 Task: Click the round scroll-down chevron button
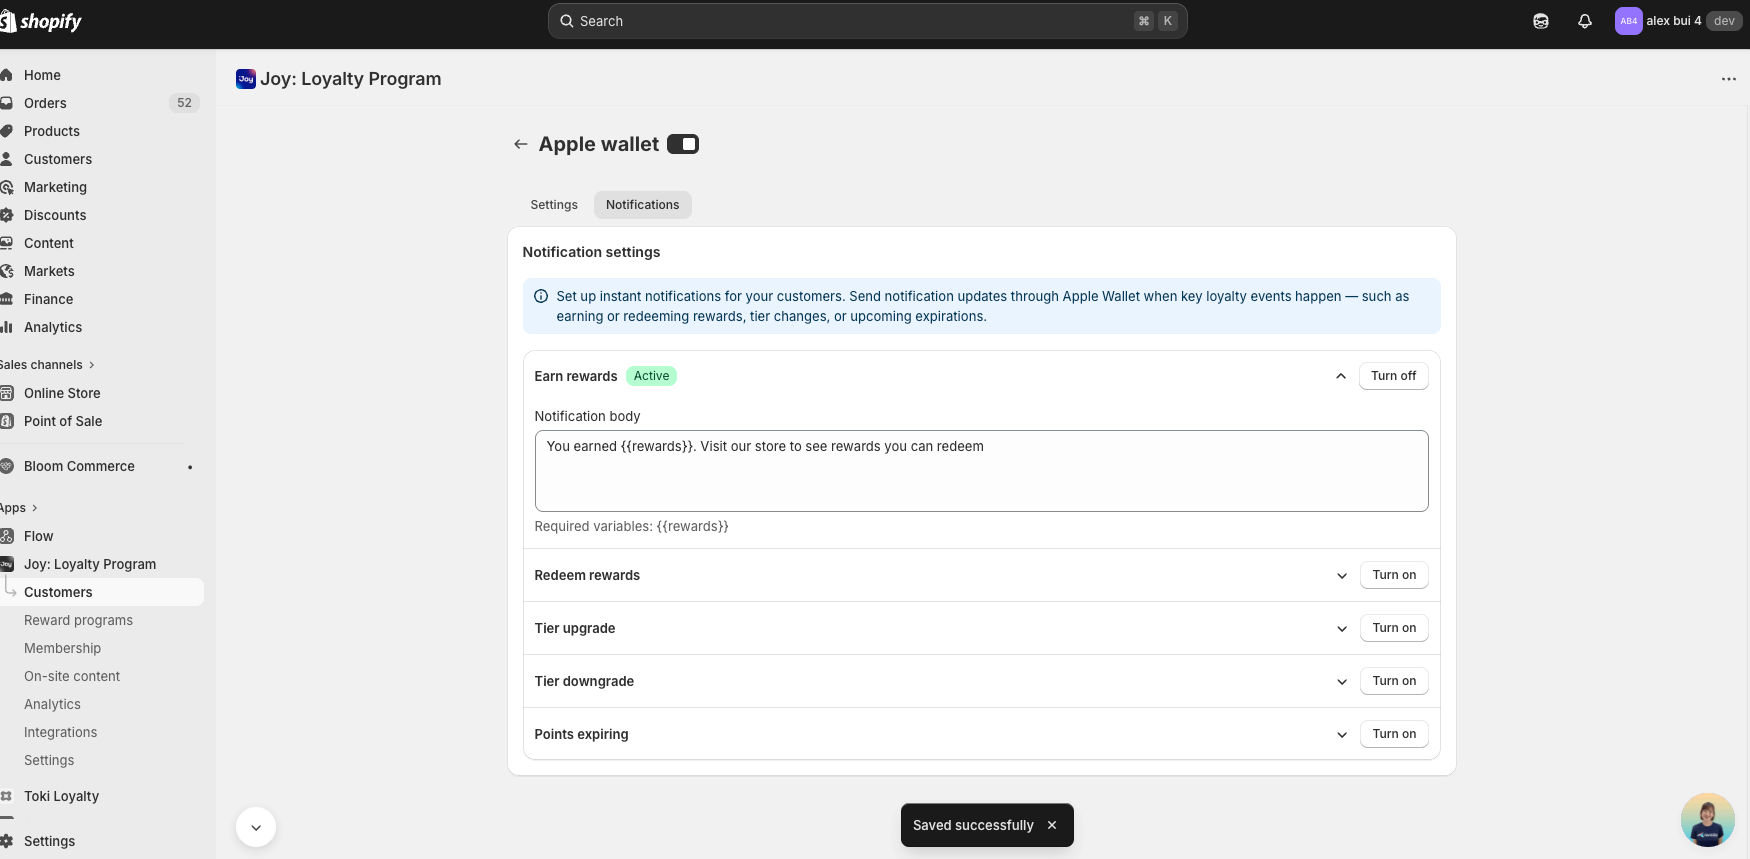point(256,827)
